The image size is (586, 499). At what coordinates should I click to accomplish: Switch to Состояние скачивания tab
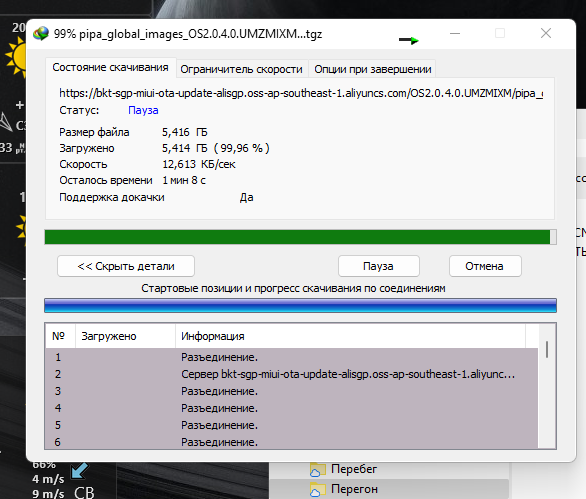point(110,68)
